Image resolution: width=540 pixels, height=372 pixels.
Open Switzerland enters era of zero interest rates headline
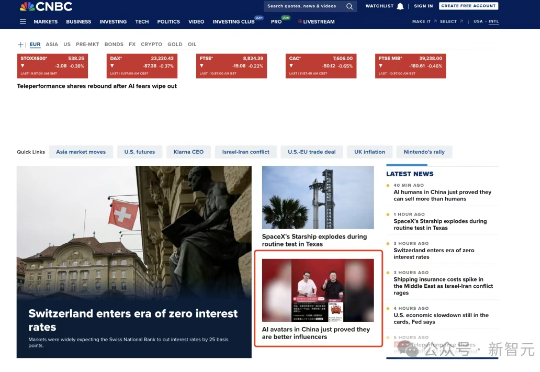[x=133, y=320]
